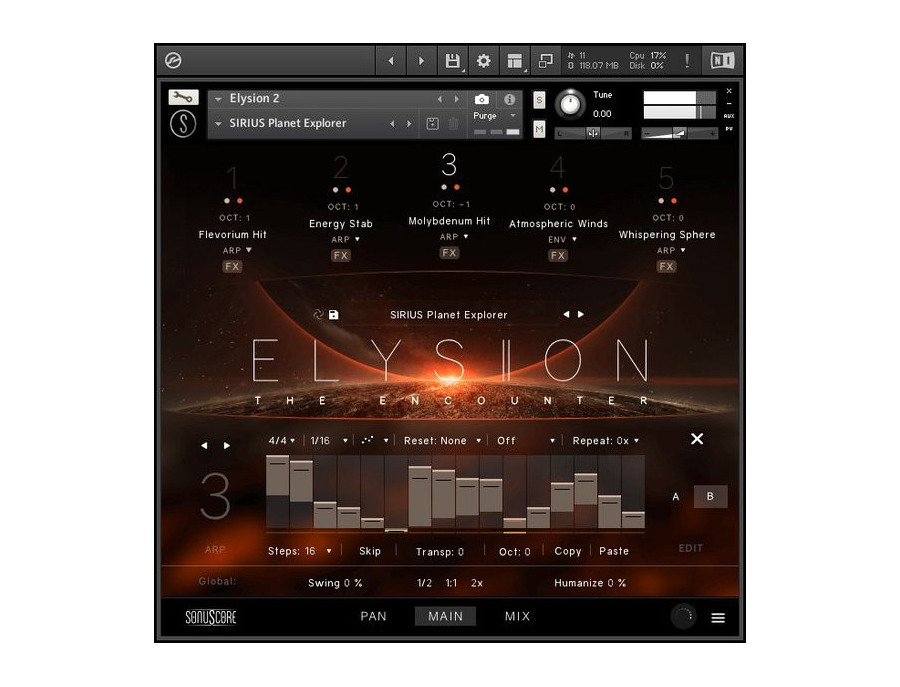This screenshot has width=900, height=687.
Task: Select layer 5 number
Action: (666, 177)
